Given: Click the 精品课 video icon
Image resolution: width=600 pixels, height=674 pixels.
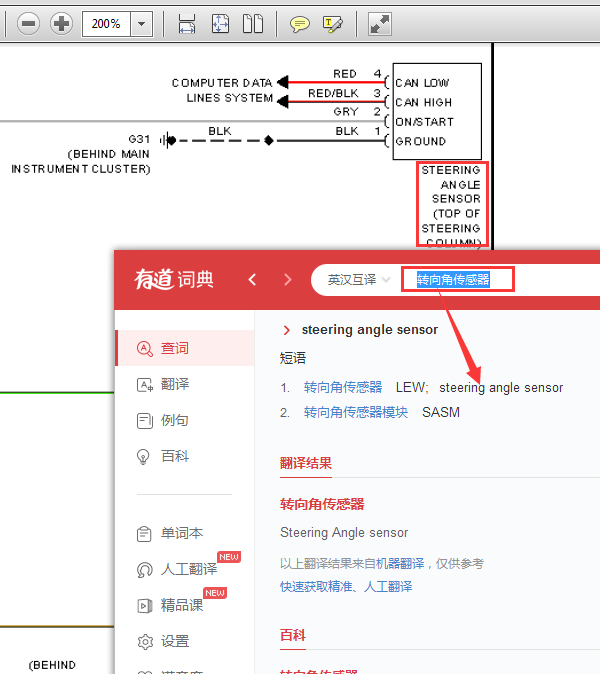Looking at the screenshot, I should point(145,606).
